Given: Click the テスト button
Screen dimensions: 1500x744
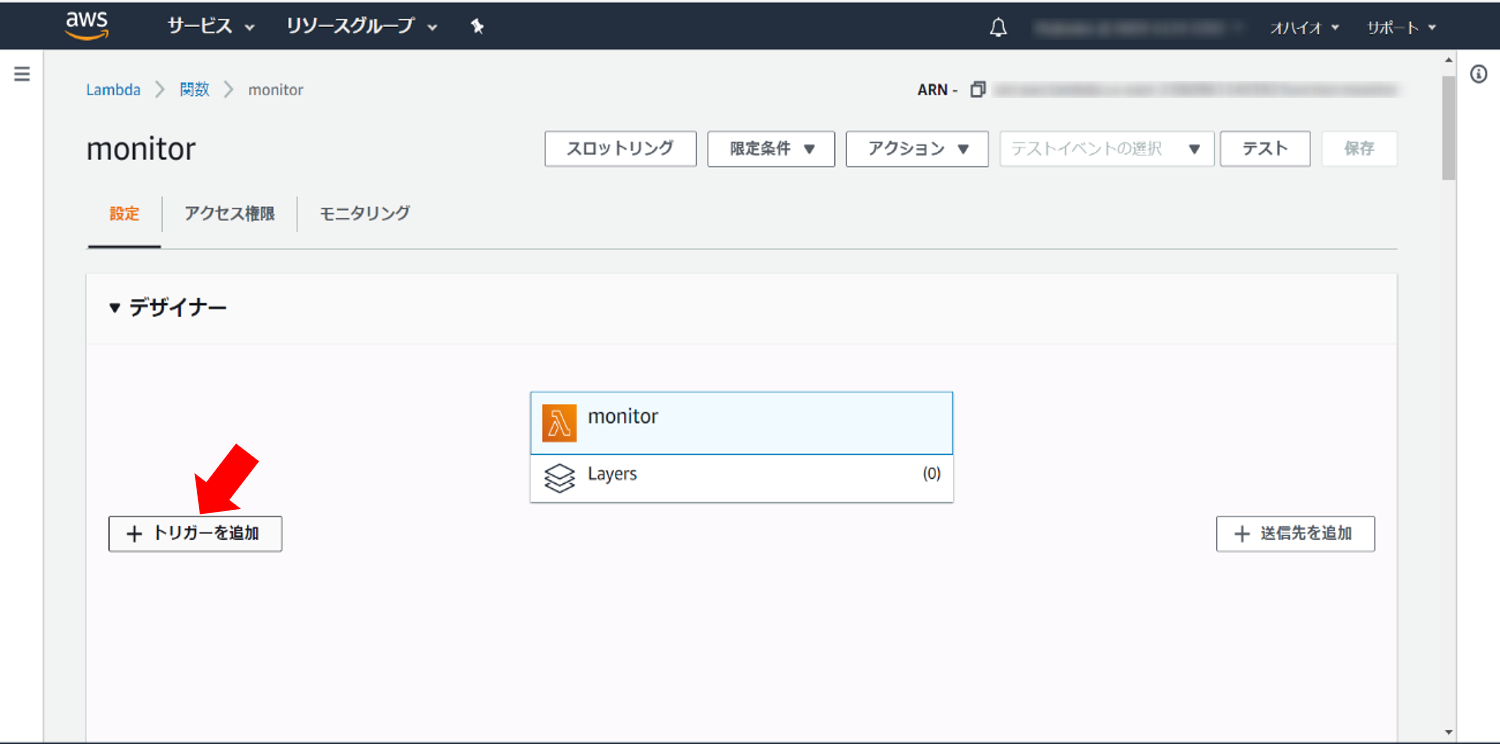Looking at the screenshot, I should (1265, 149).
